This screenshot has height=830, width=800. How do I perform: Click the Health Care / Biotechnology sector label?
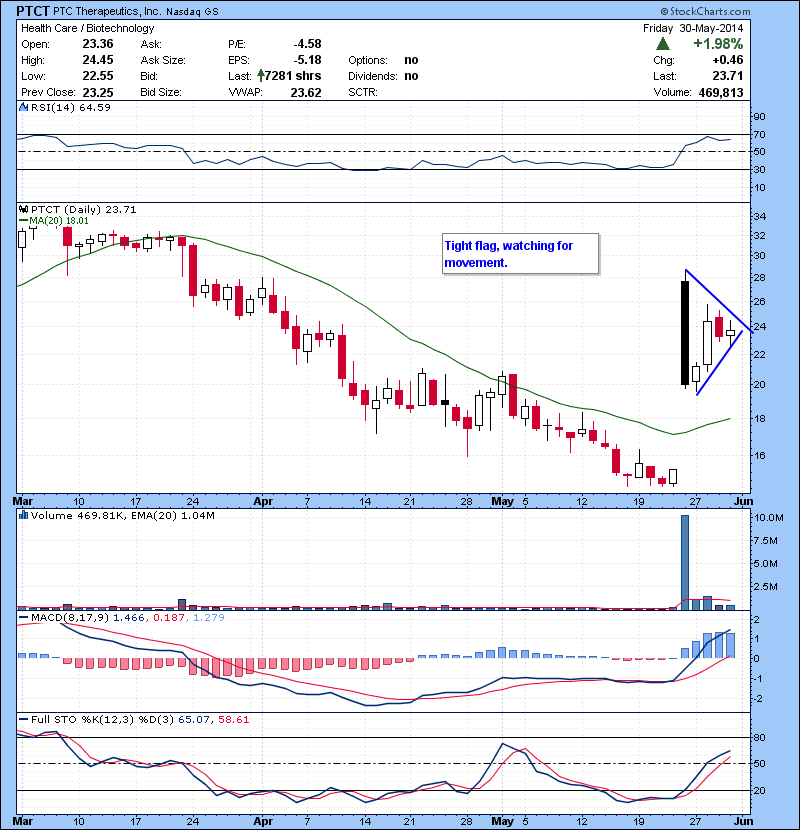point(87,28)
